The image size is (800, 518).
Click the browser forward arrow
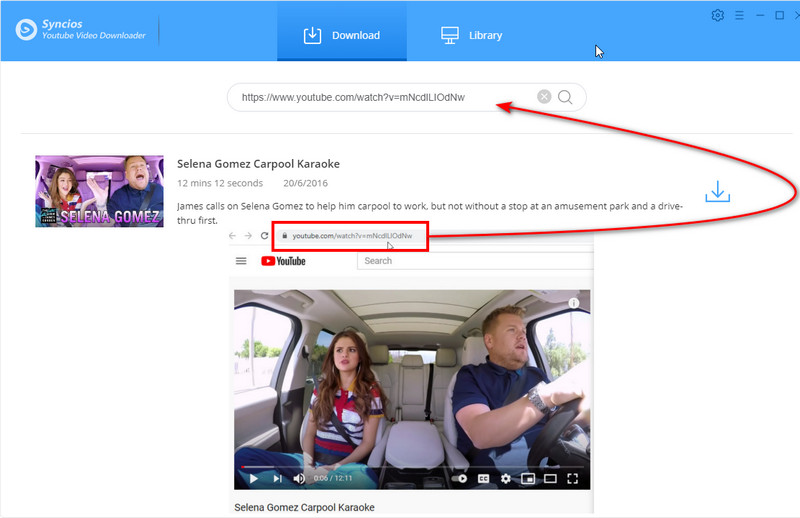[248, 236]
